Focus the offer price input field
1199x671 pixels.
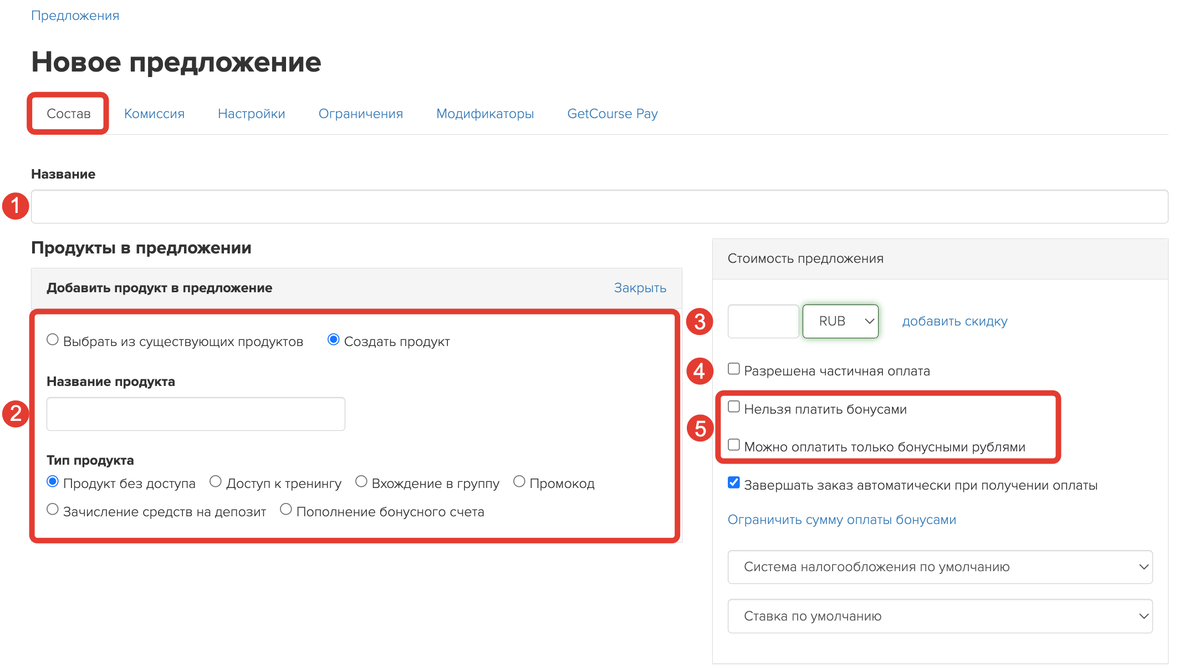[x=763, y=322]
